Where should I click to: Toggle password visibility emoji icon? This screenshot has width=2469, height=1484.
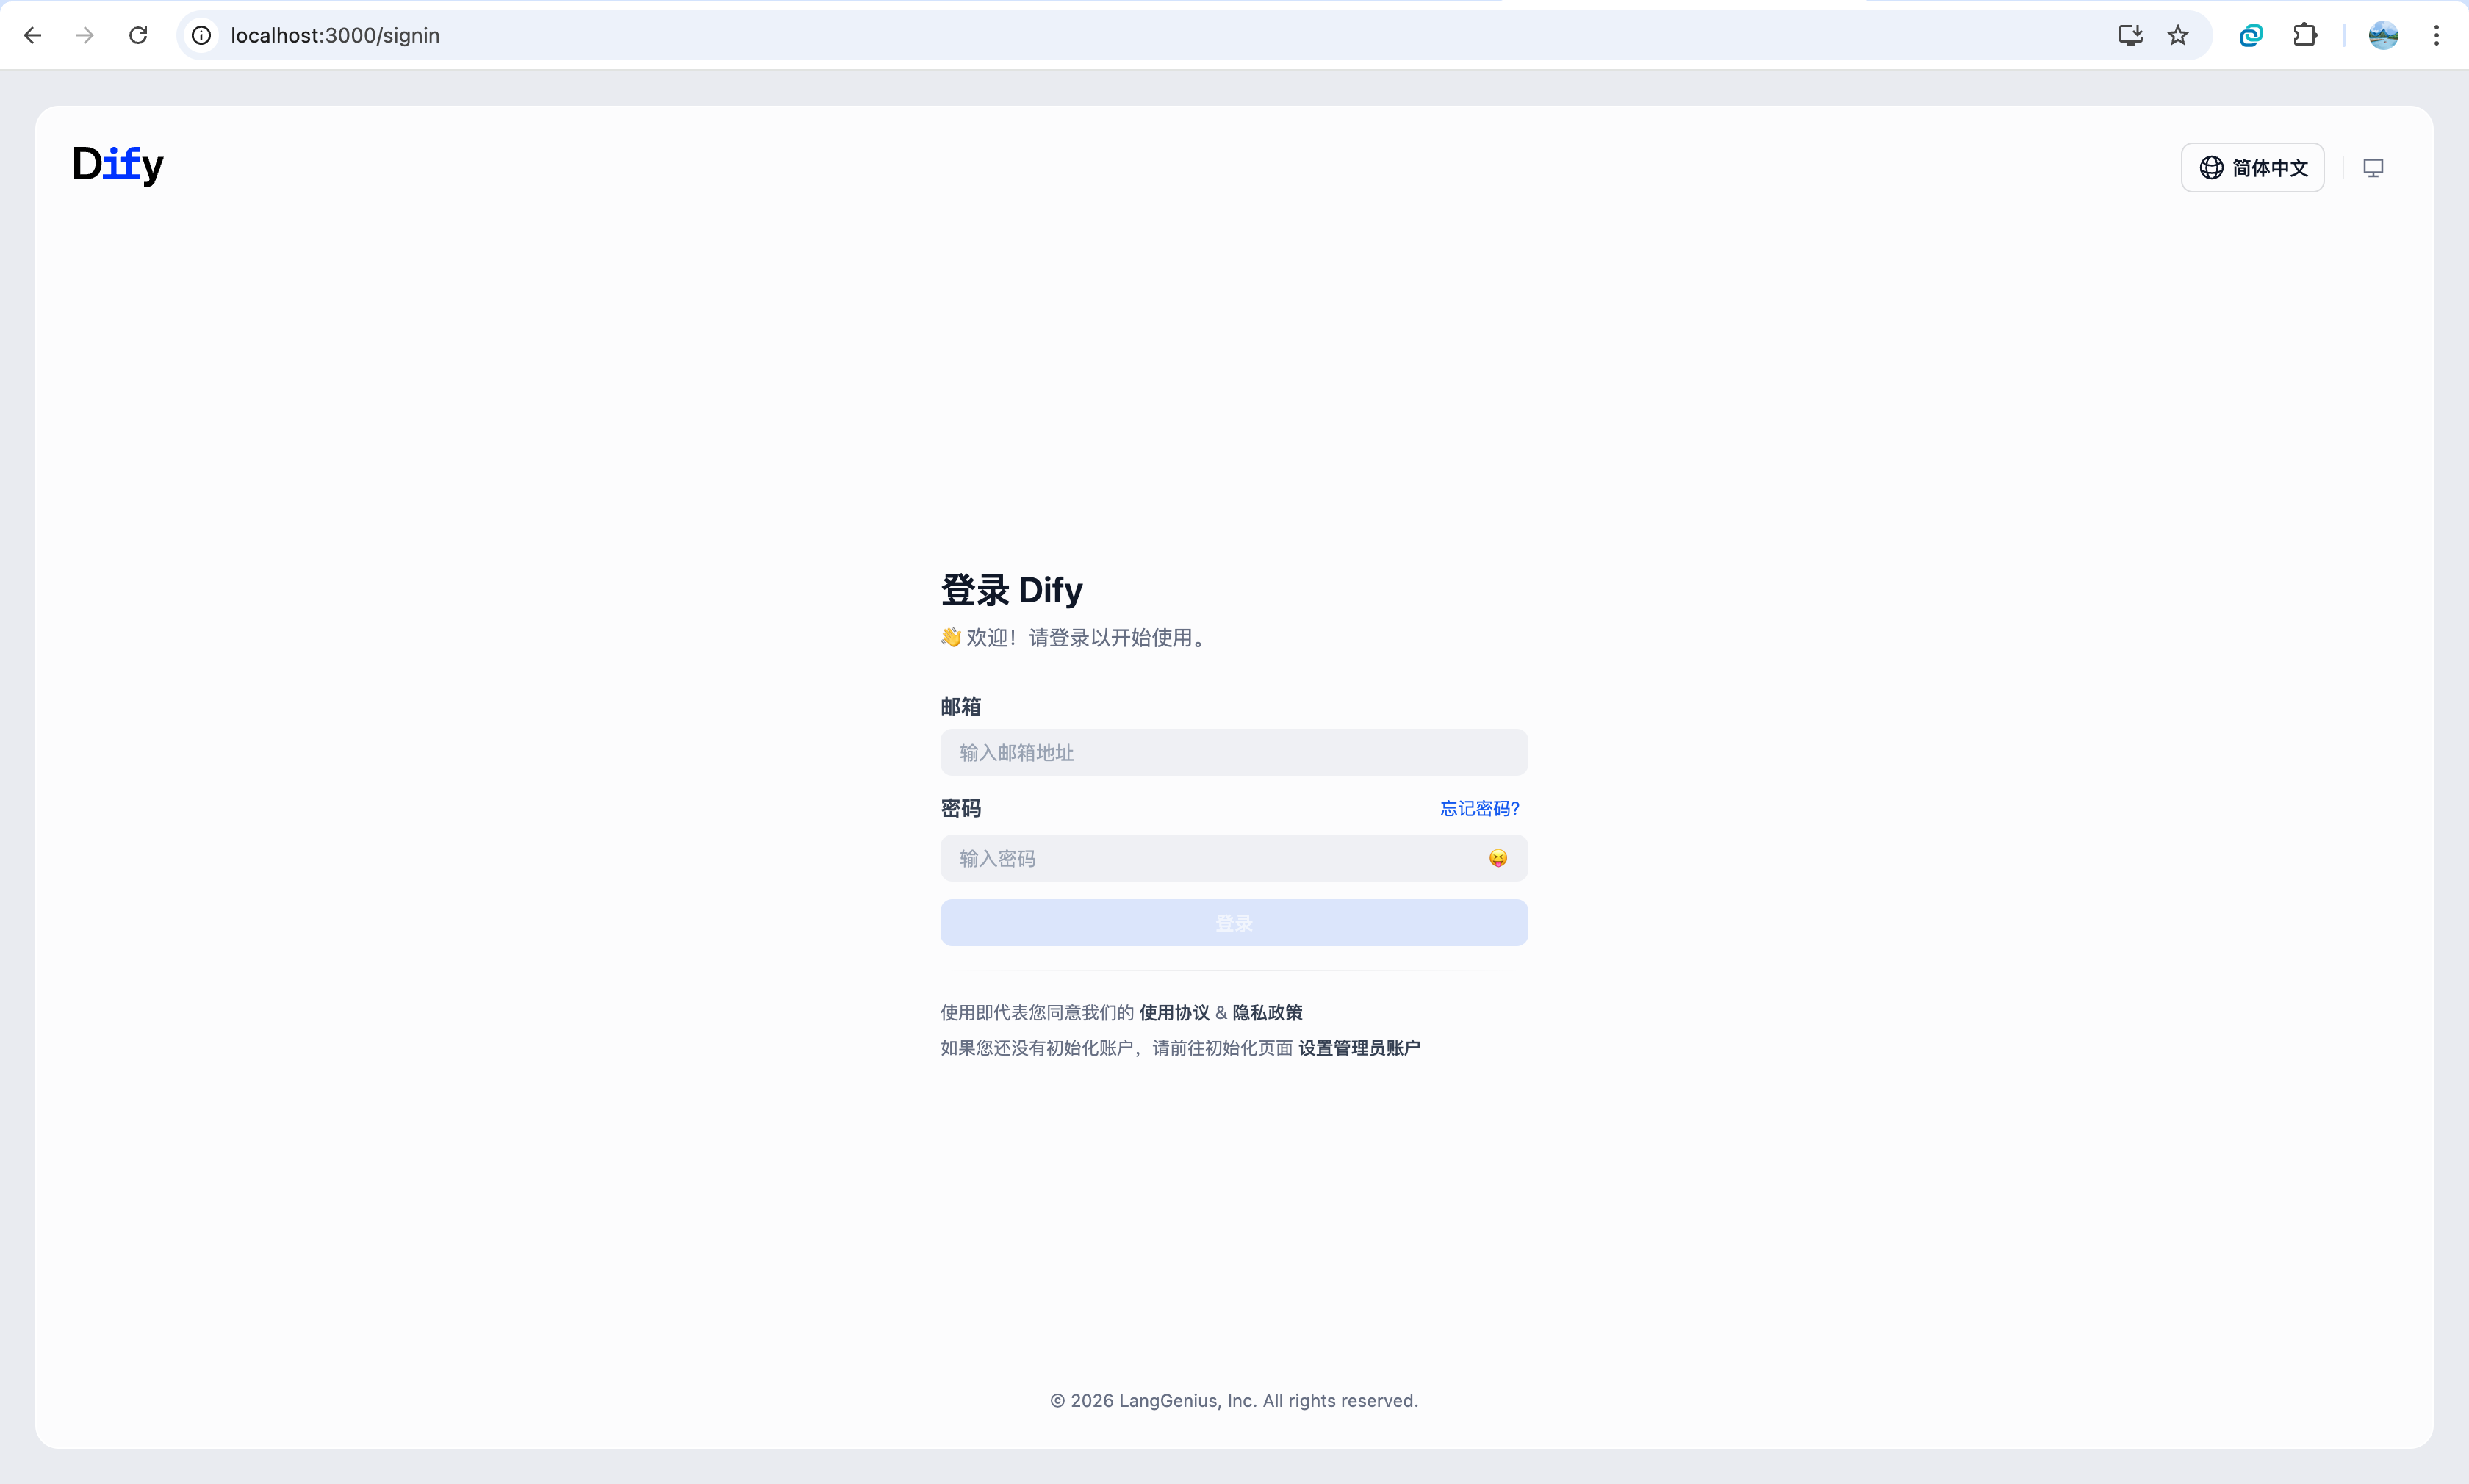(x=1497, y=858)
